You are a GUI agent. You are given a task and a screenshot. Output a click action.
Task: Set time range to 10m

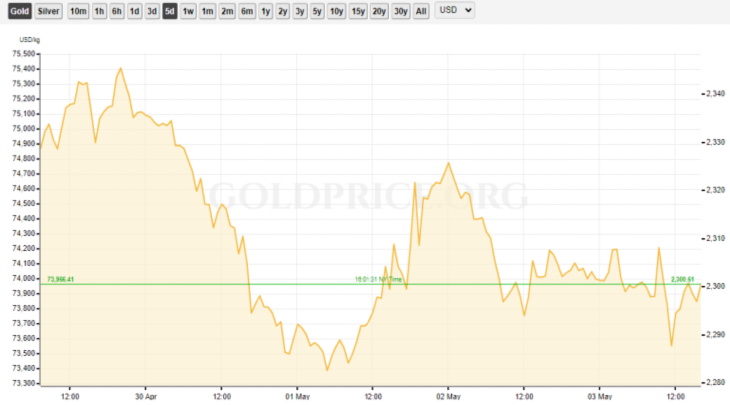click(x=78, y=11)
